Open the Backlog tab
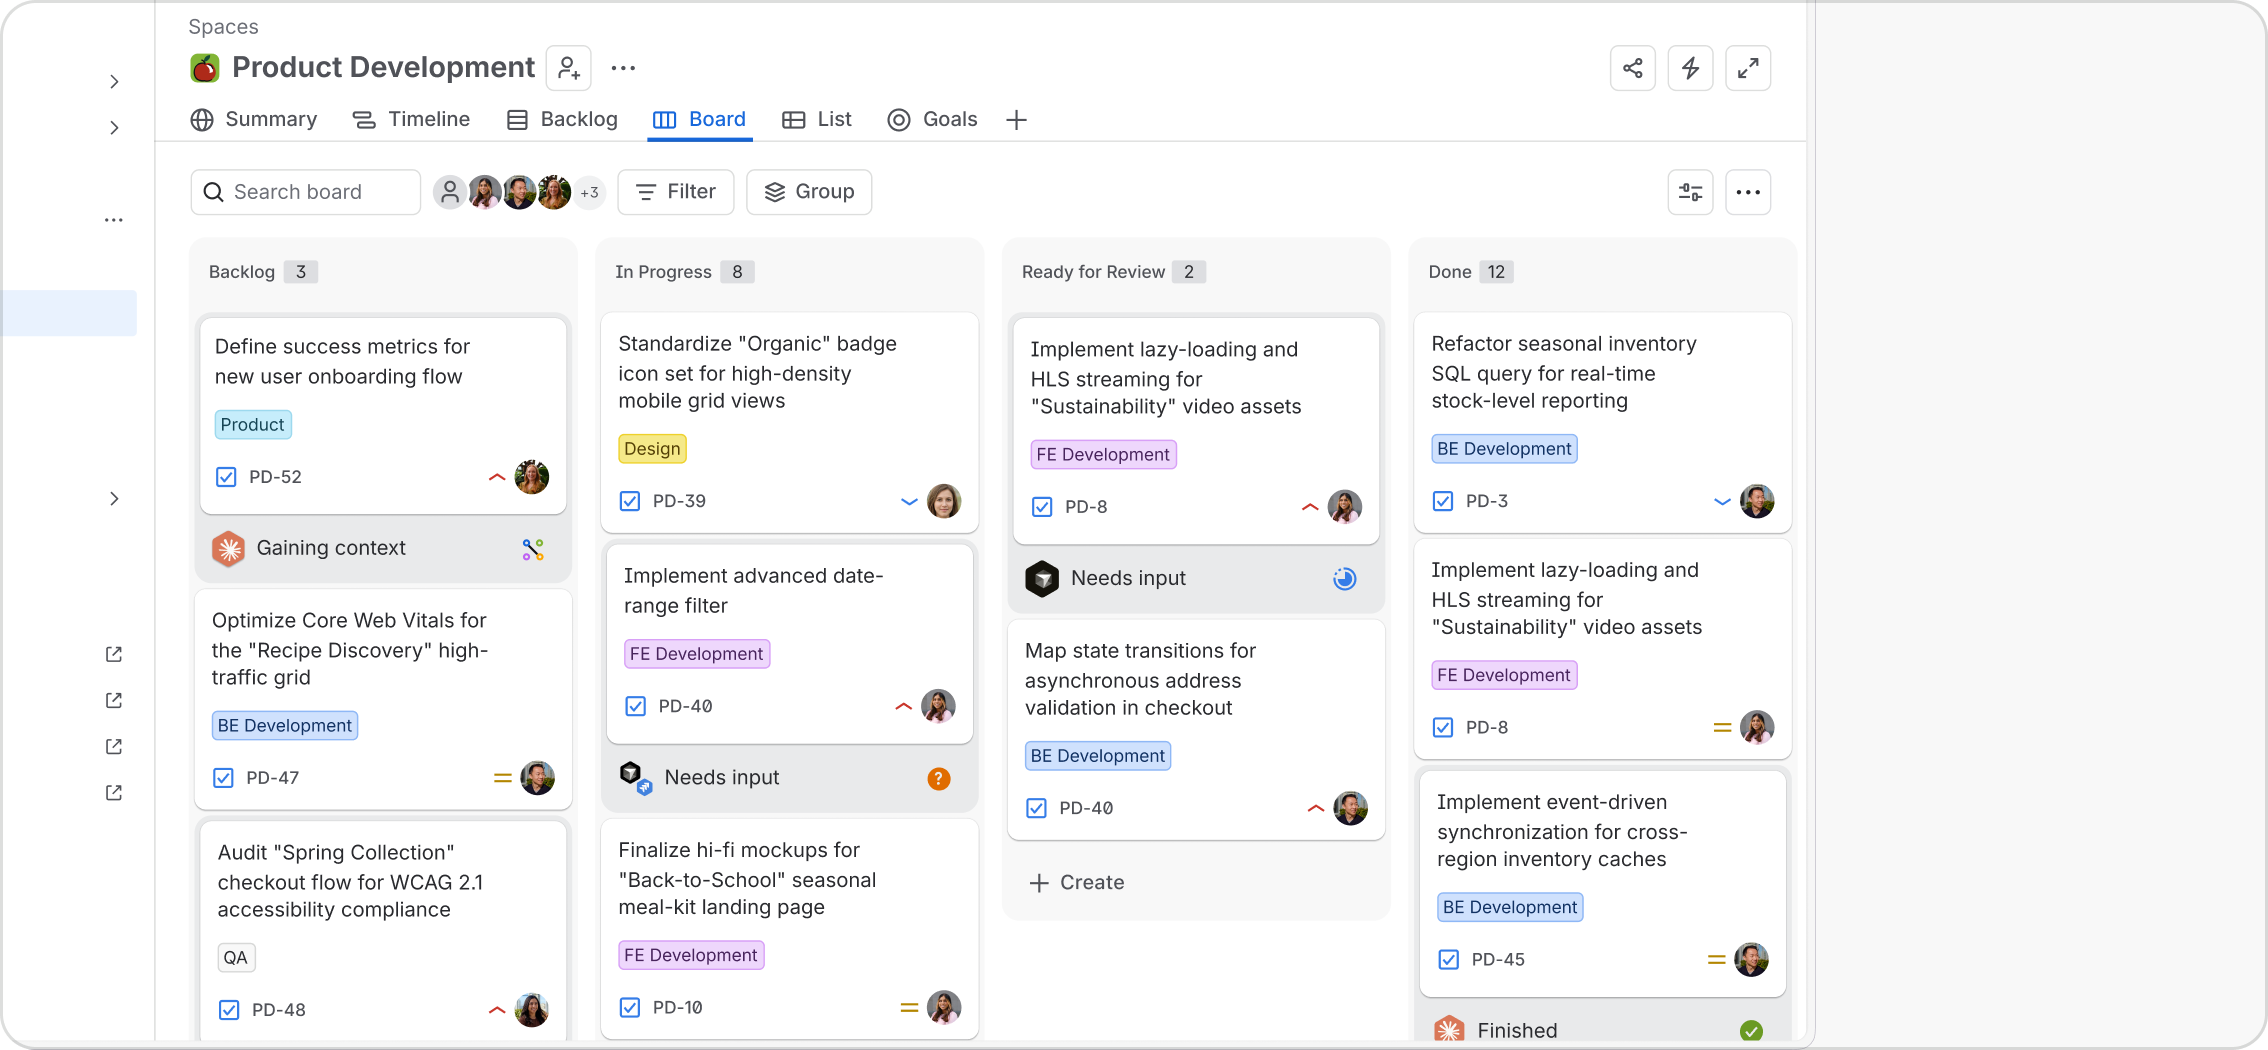The width and height of the screenshot is (2268, 1050). (562, 120)
